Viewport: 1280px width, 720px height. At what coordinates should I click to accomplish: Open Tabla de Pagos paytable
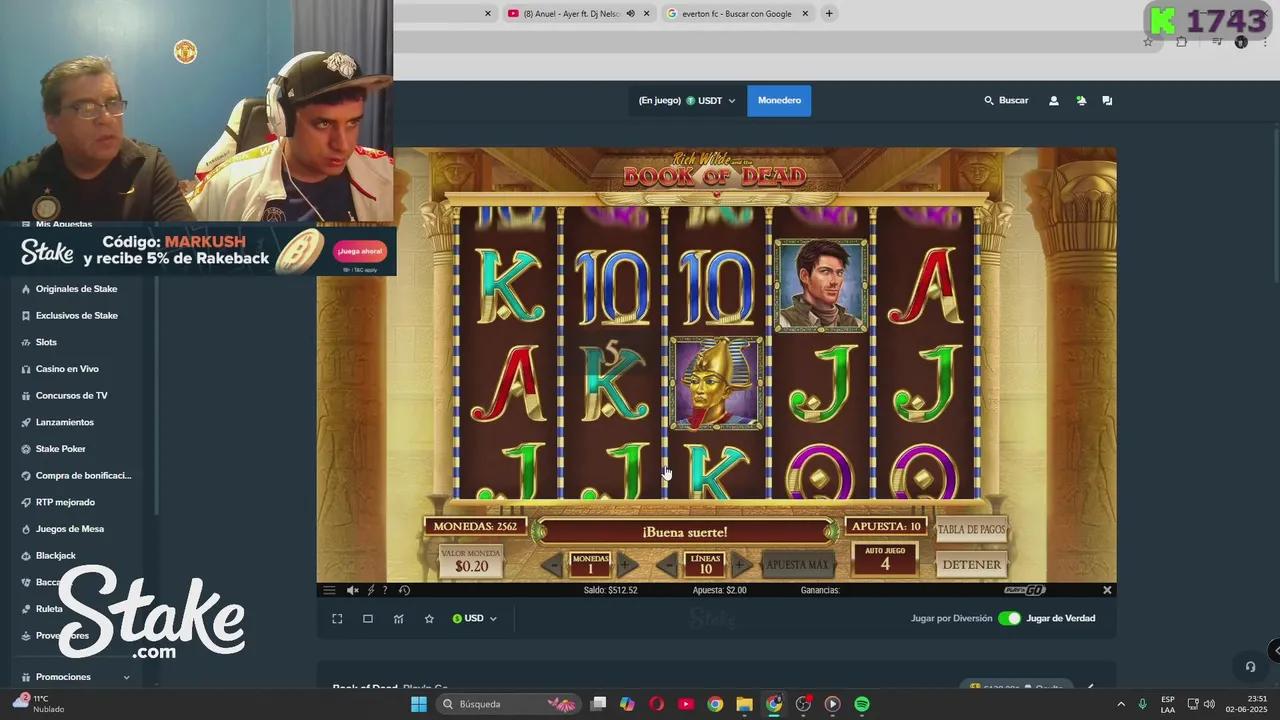point(971,529)
